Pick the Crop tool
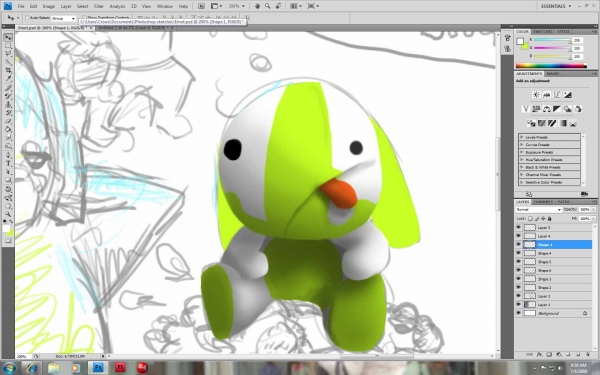The image size is (600, 375). point(8,71)
